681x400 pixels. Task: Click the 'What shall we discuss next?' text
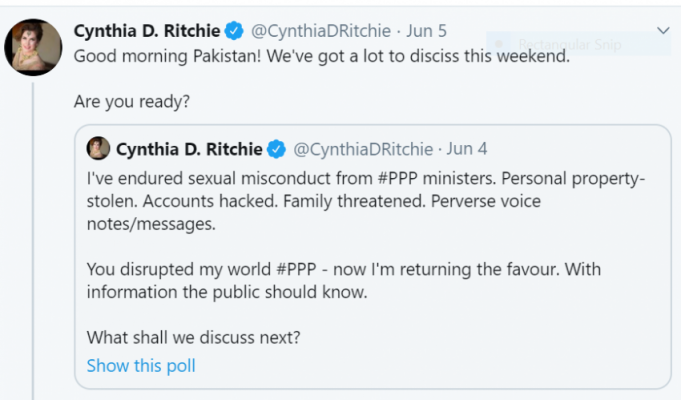(x=193, y=337)
